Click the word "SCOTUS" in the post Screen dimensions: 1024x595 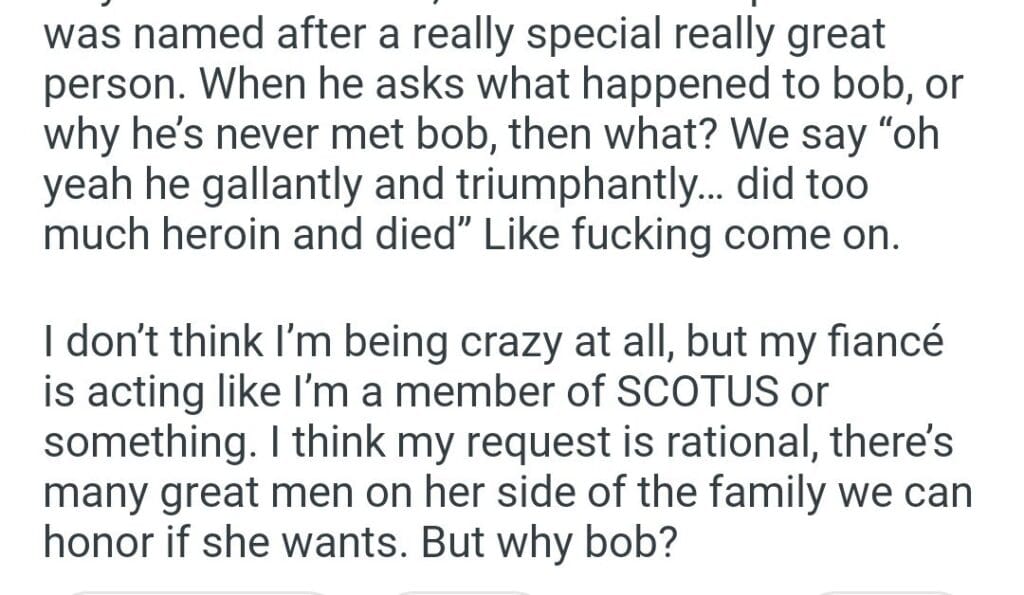695,393
